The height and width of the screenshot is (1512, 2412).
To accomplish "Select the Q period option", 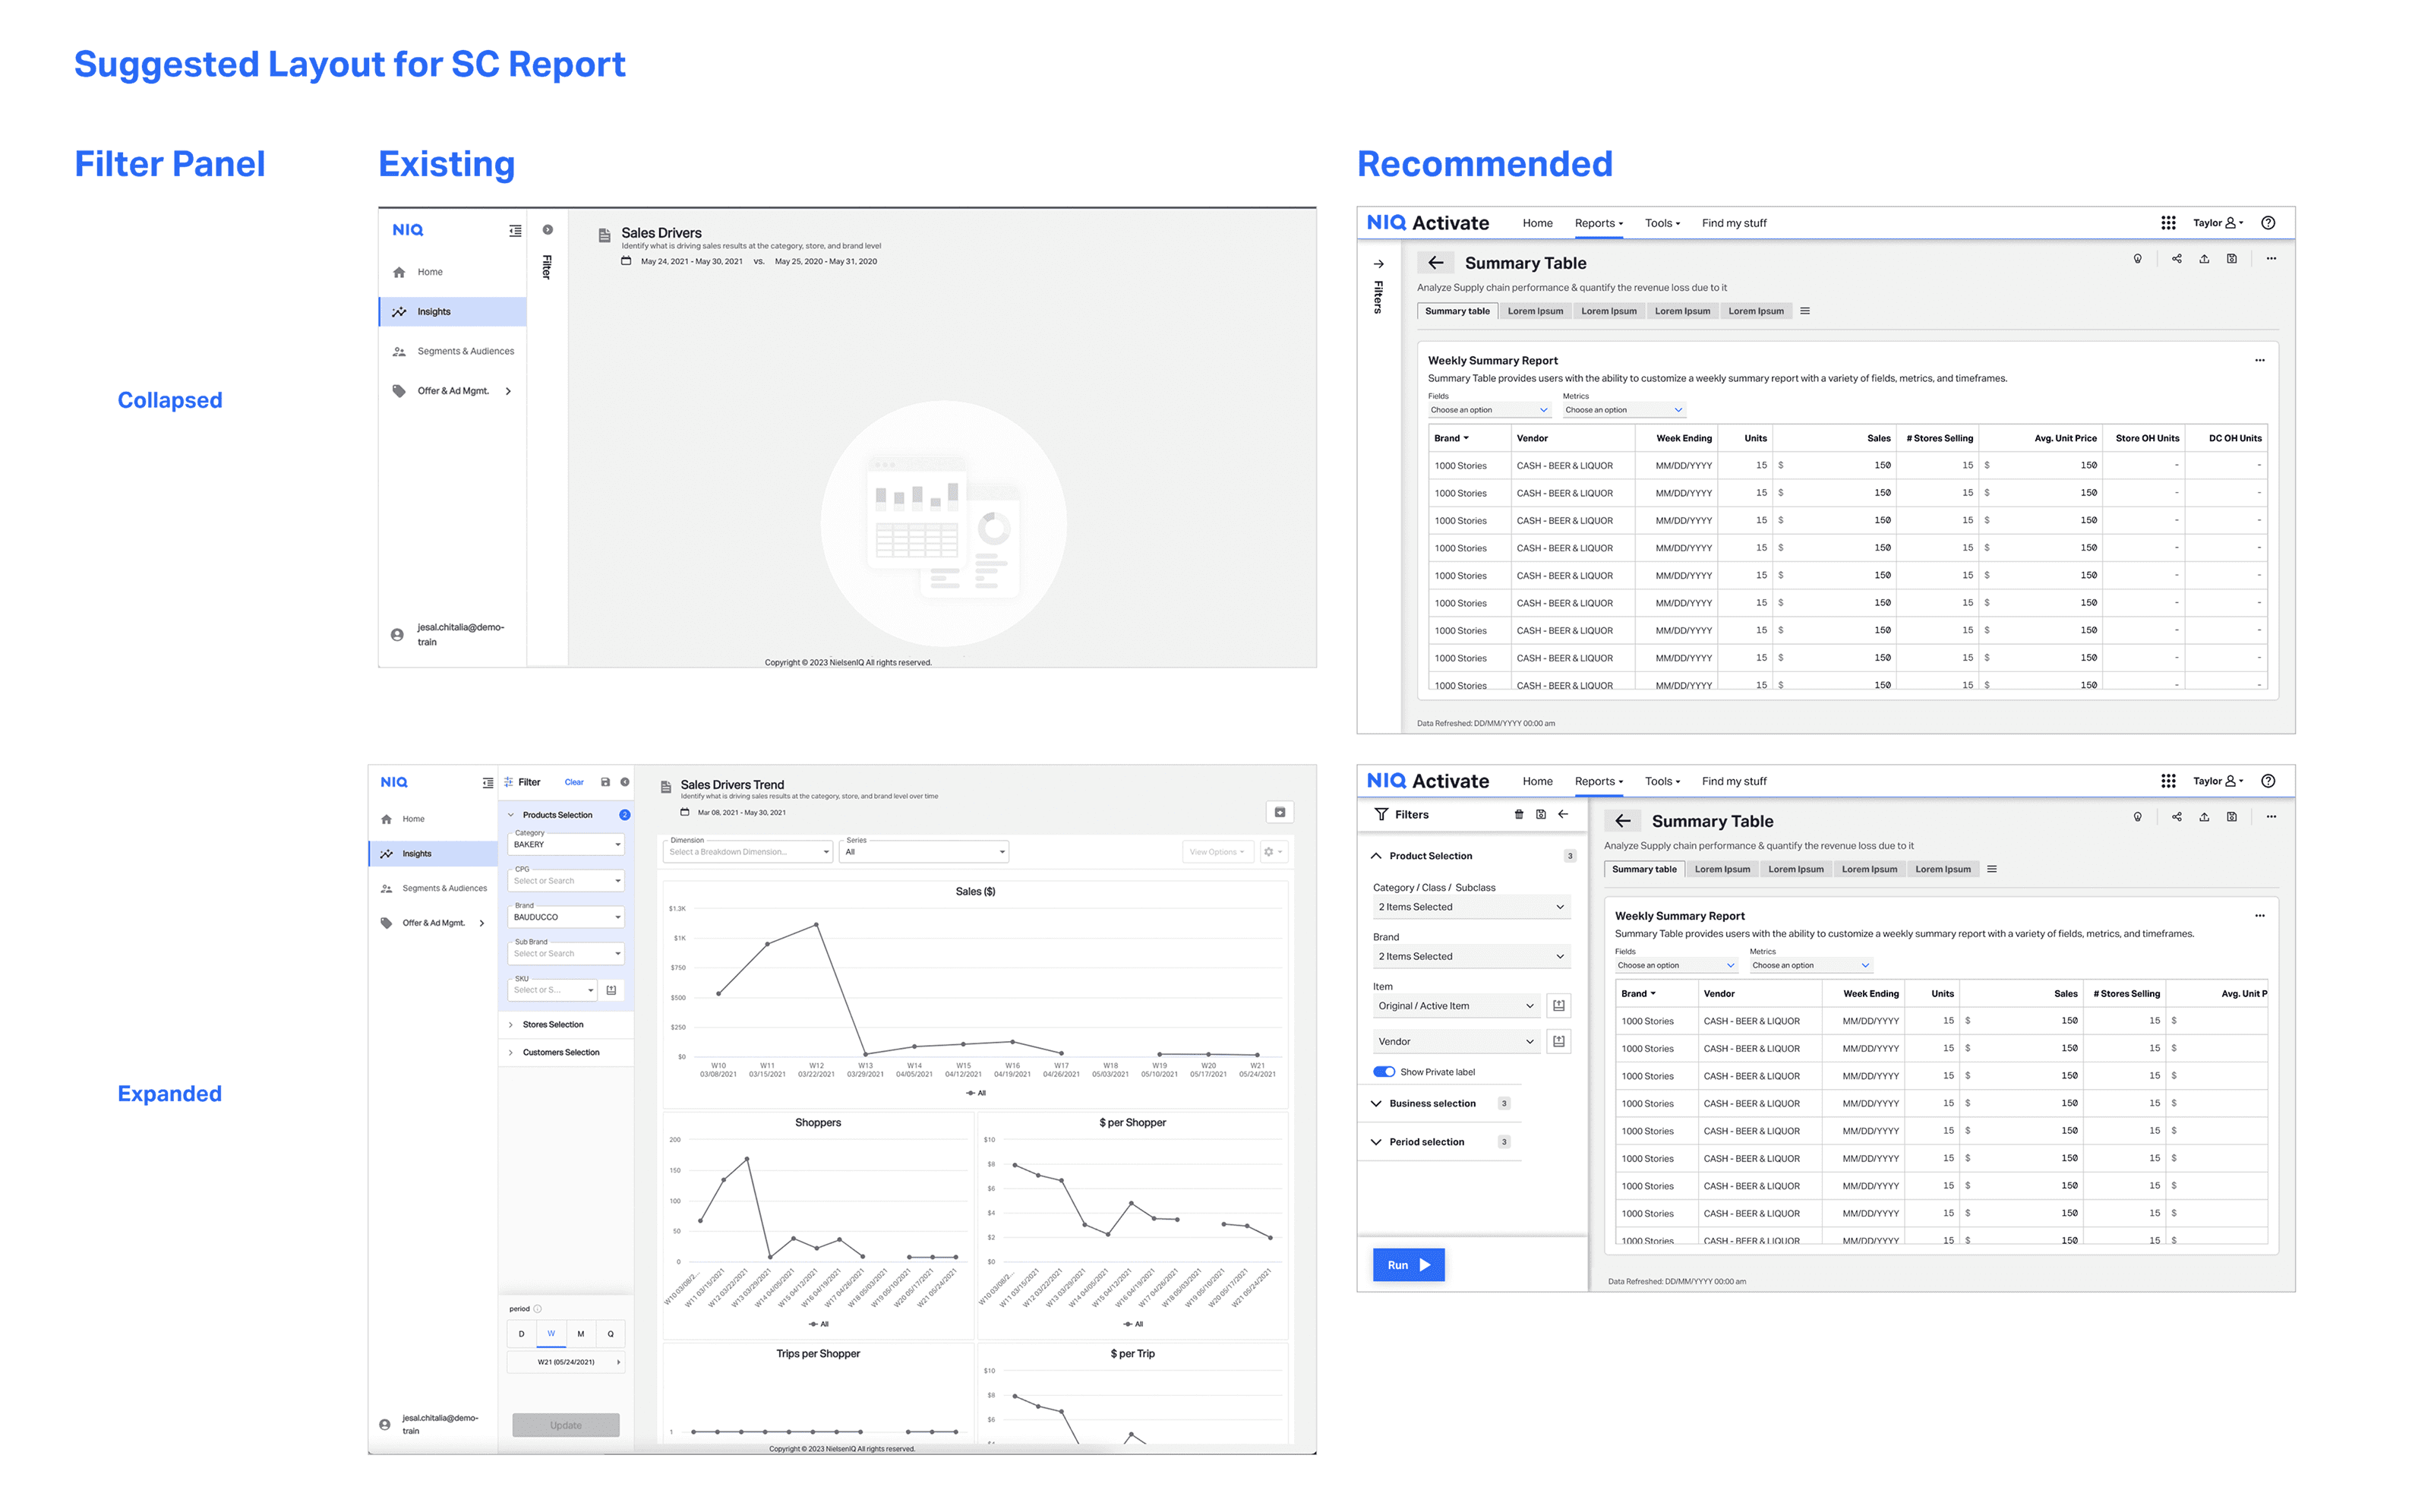I will coord(610,1334).
